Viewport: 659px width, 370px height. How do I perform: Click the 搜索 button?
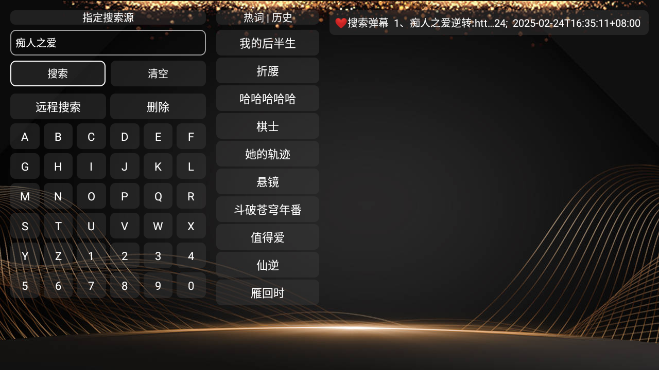click(x=58, y=74)
